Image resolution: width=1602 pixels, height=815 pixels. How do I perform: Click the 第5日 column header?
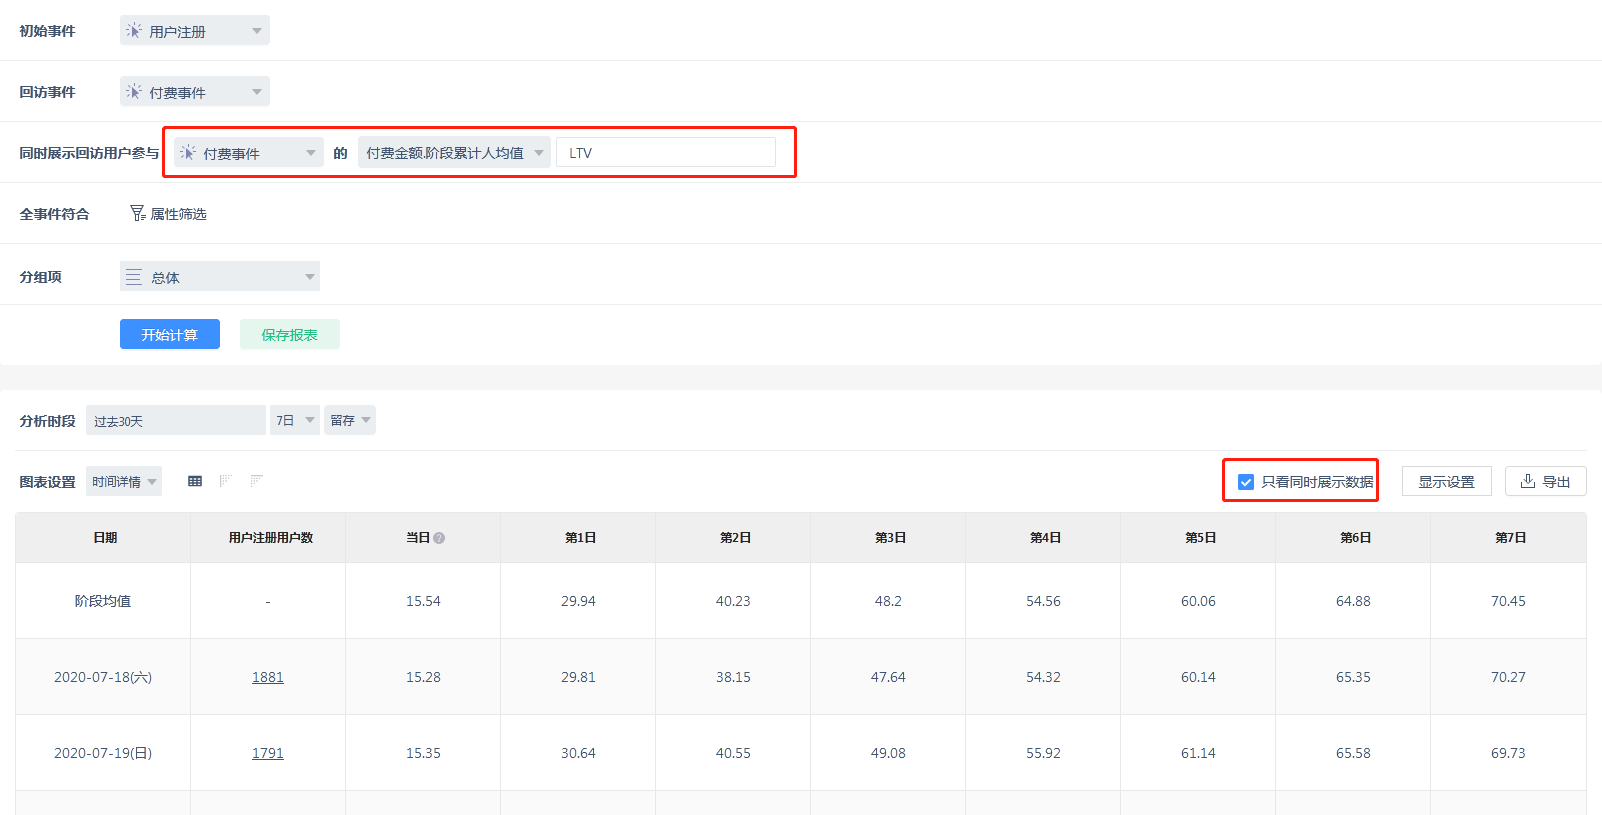click(x=1199, y=538)
